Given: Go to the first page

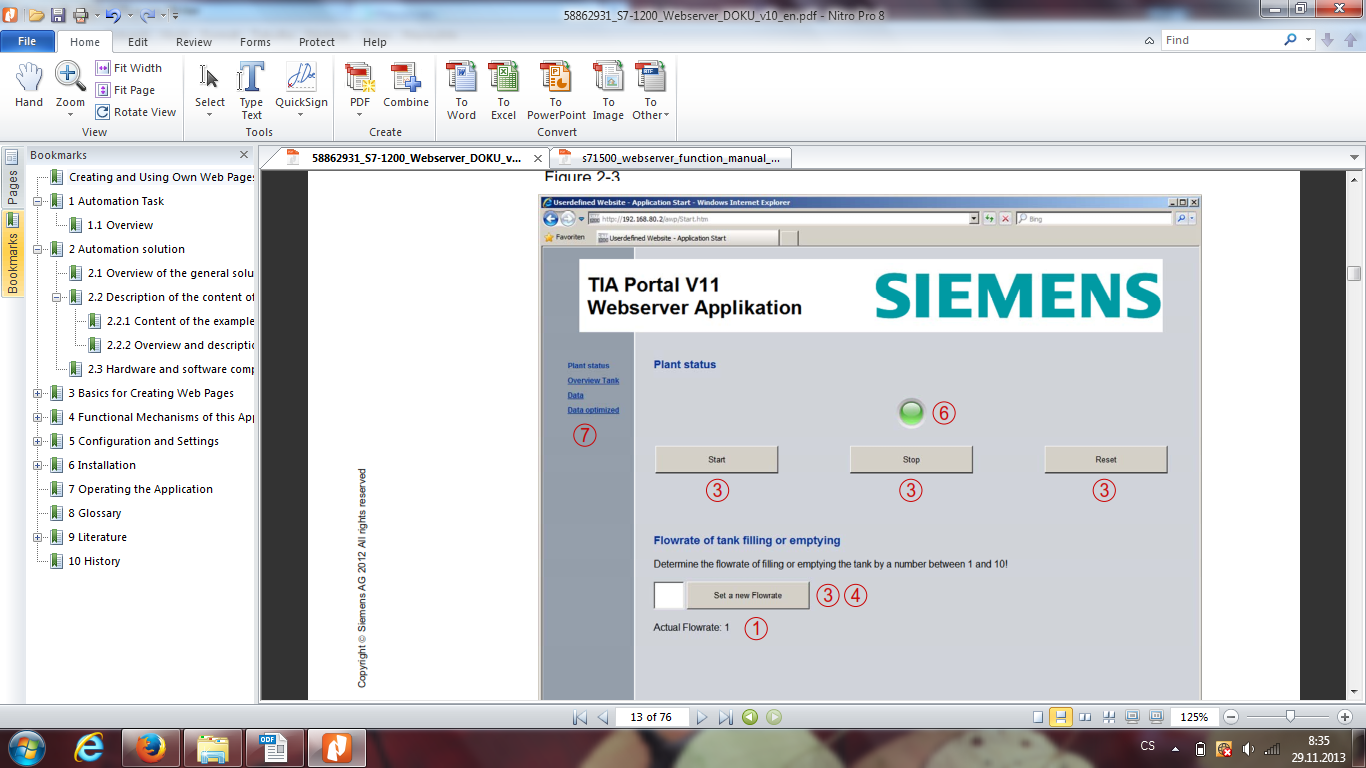Looking at the screenshot, I should (579, 717).
